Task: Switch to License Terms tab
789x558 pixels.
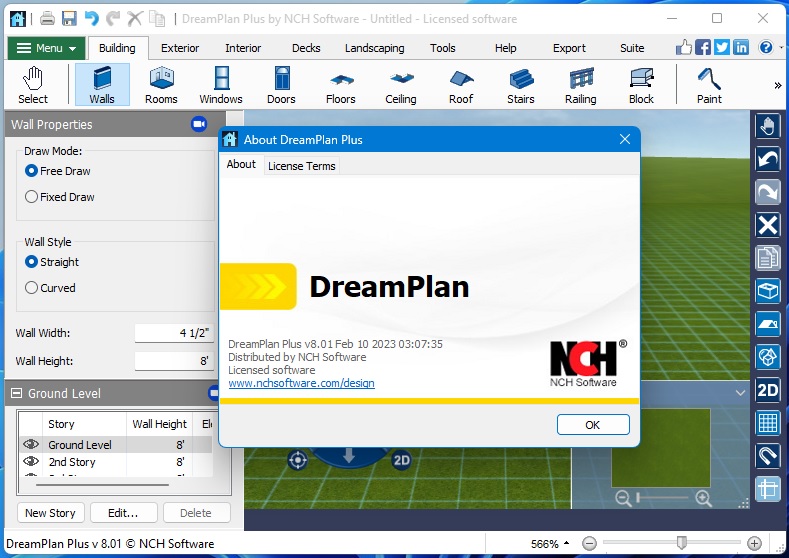Action: click(x=301, y=166)
